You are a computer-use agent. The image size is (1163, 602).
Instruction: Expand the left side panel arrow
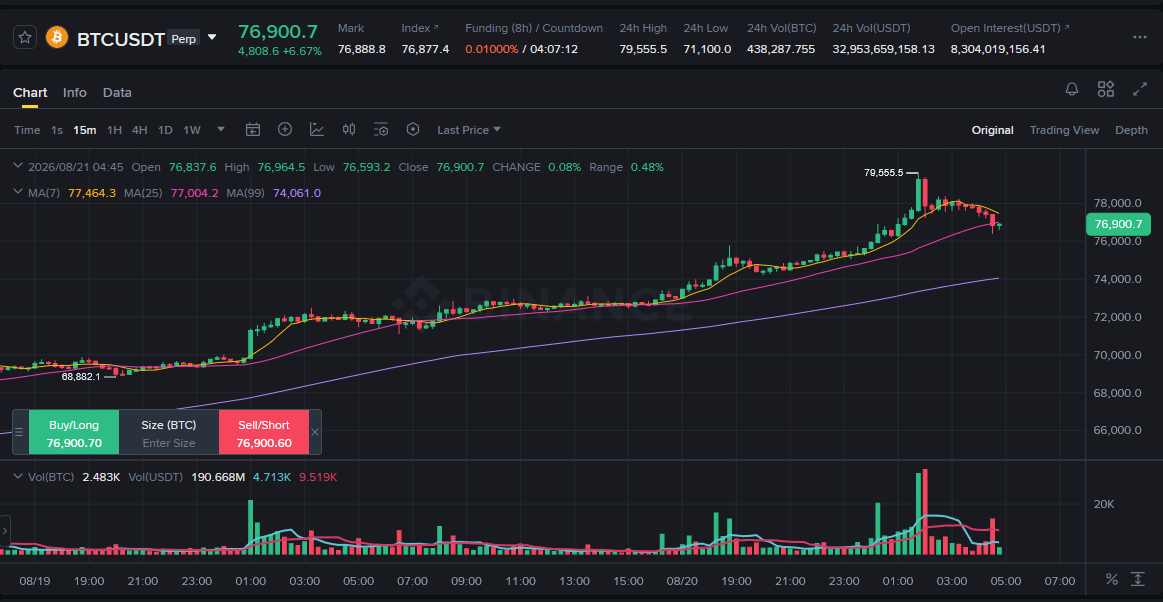point(5,532)
